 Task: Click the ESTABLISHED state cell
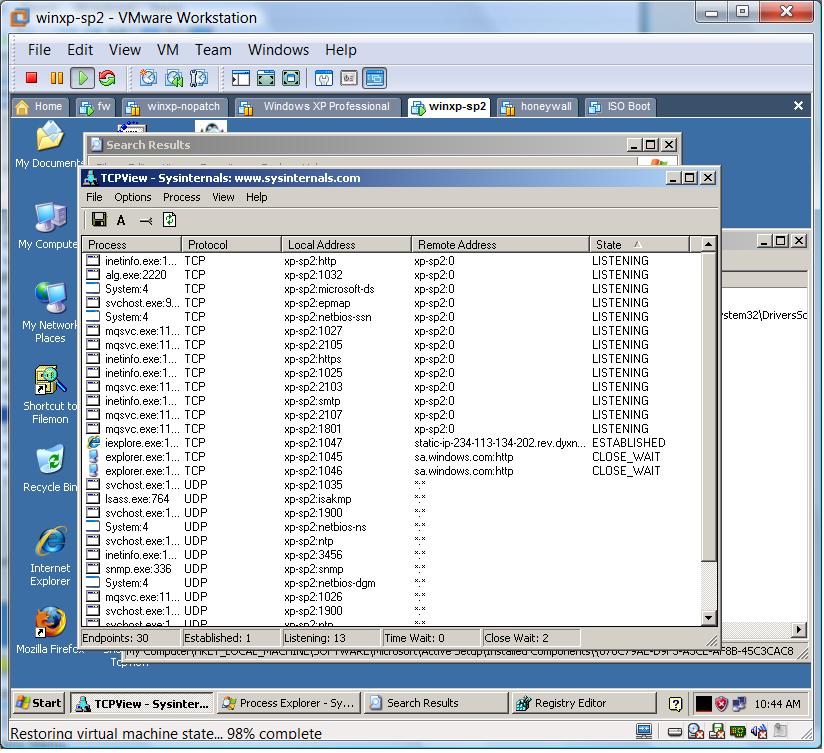click(629, 443)
